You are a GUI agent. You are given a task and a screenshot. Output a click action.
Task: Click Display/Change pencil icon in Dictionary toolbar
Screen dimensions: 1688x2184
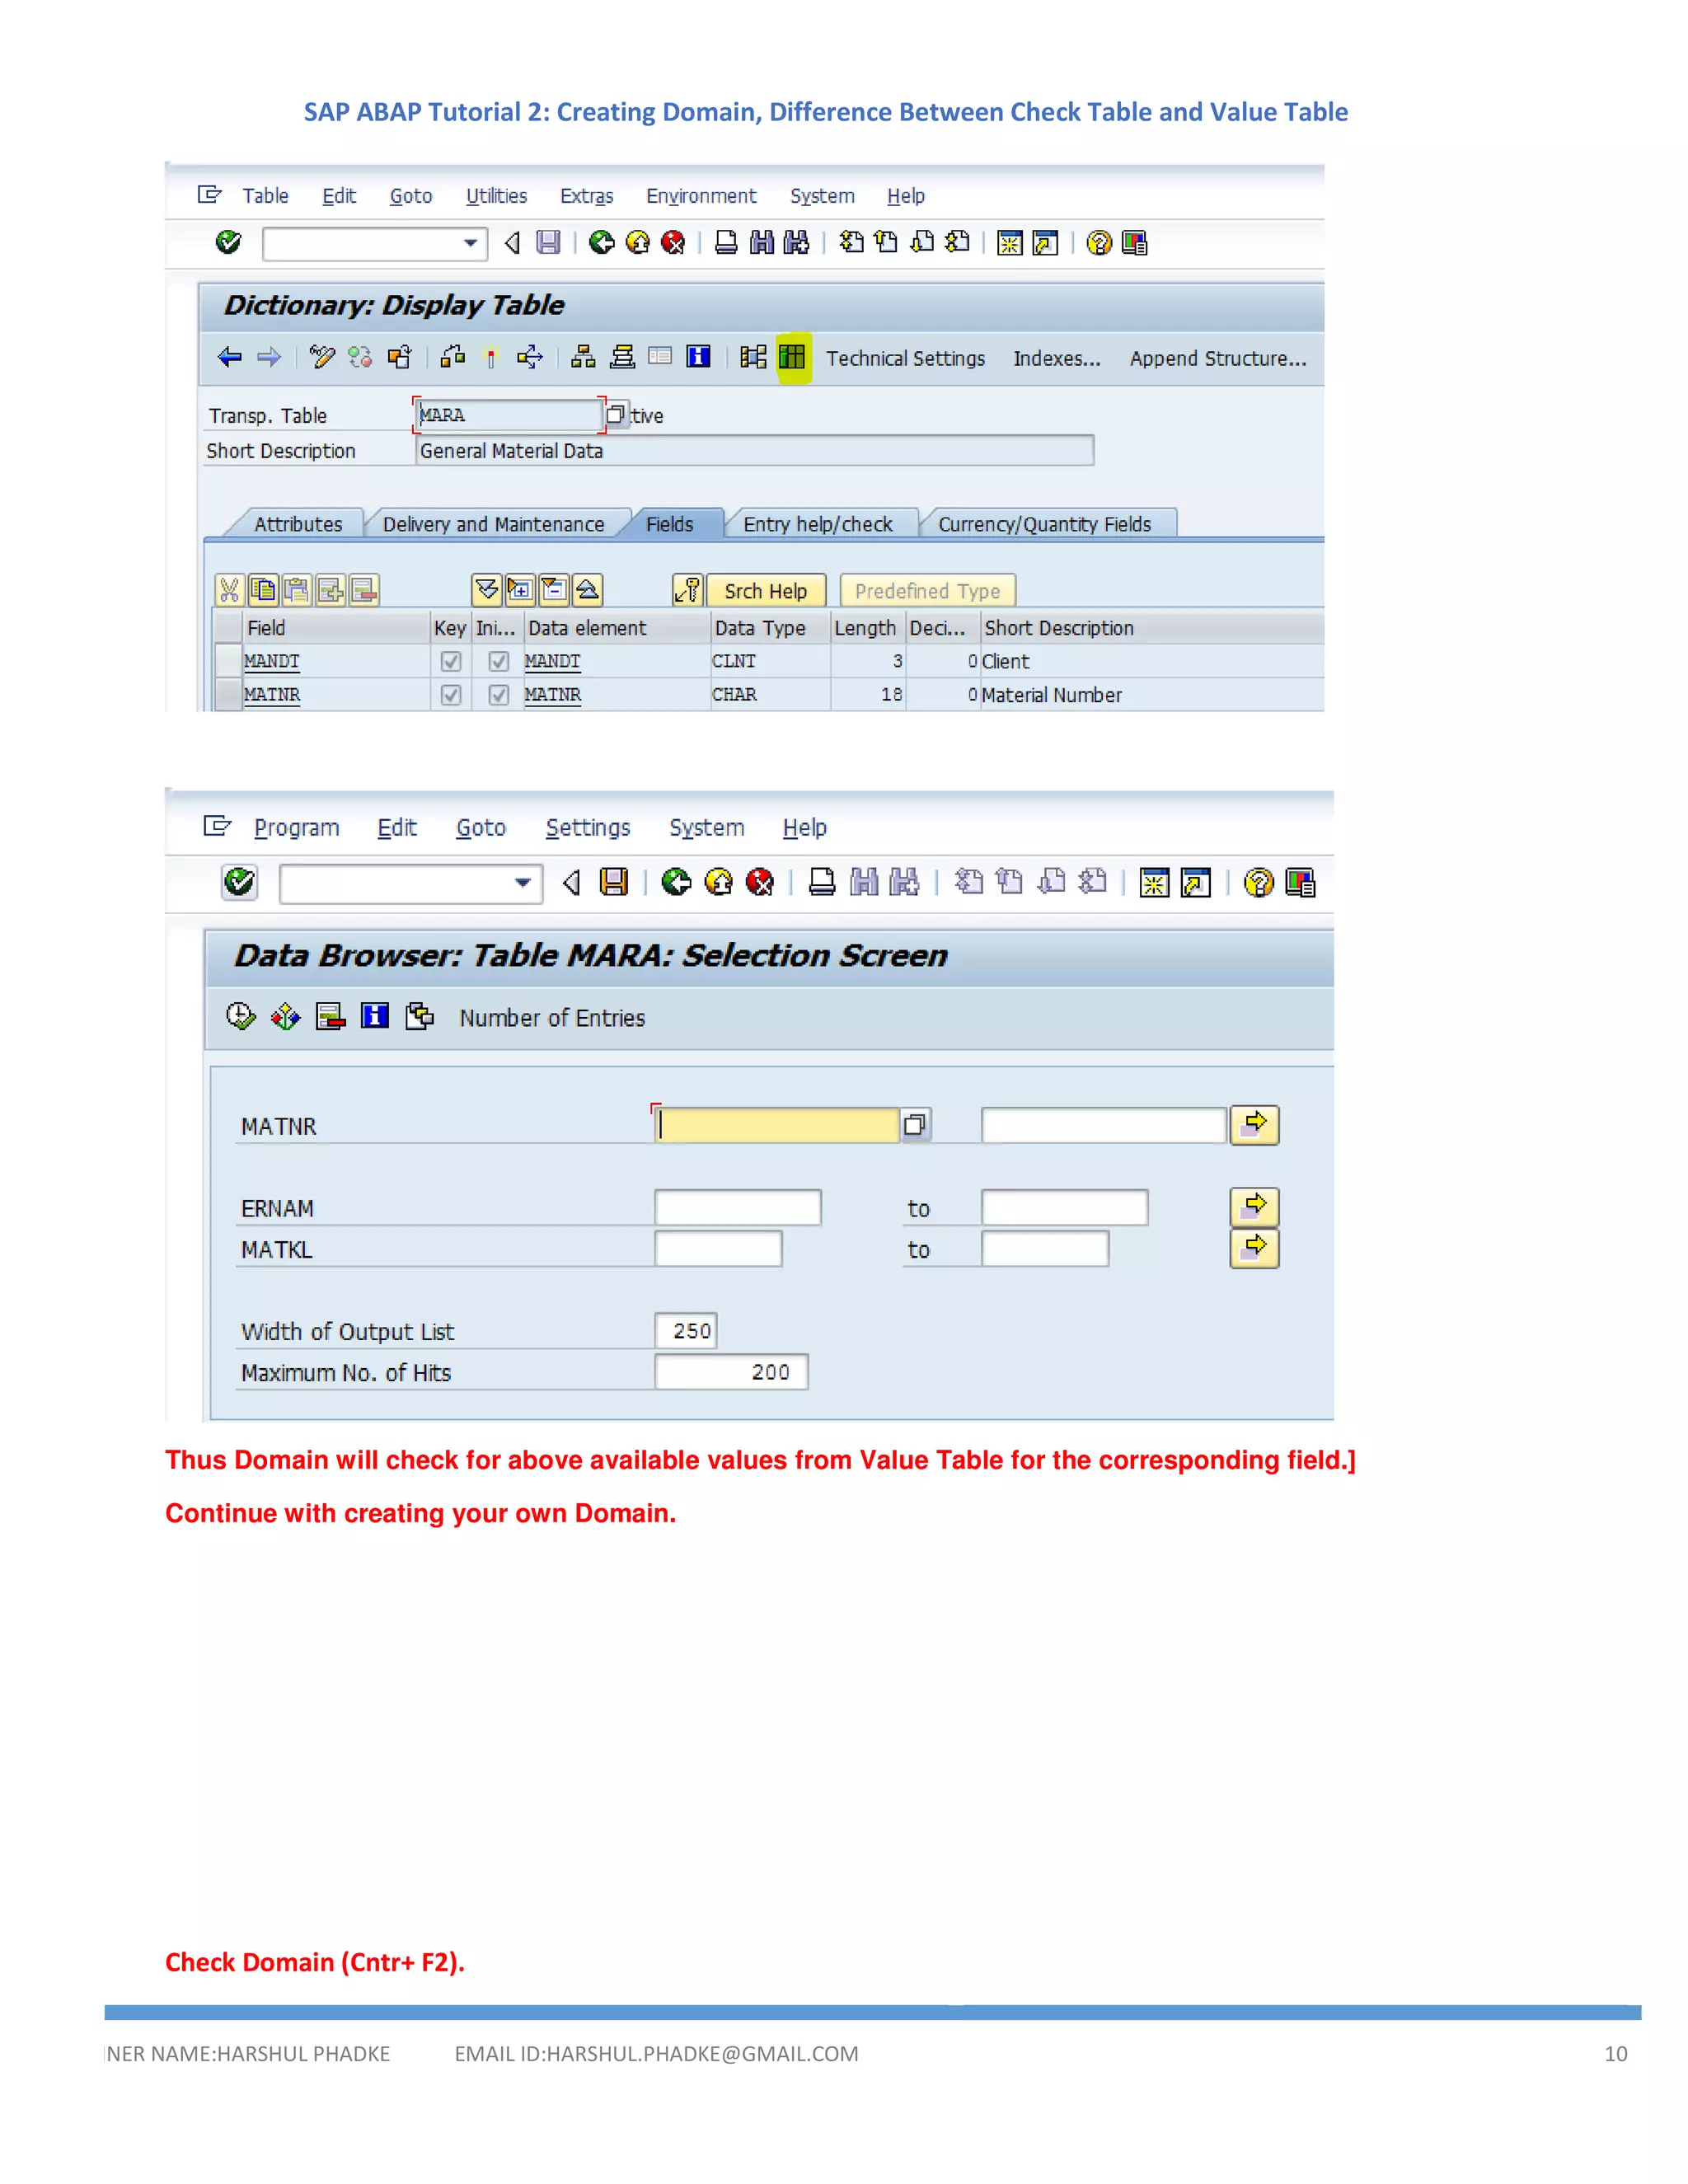coord(322,357)
